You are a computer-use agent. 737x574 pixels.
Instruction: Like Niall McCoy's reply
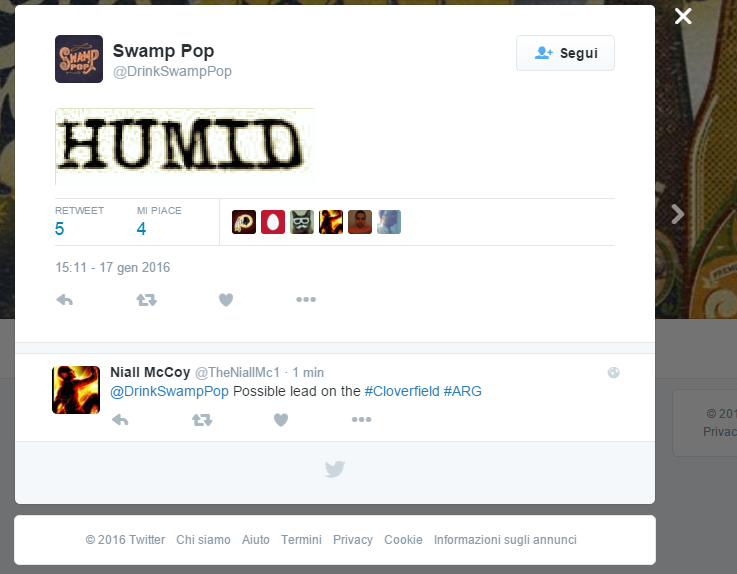pos(281,419)
